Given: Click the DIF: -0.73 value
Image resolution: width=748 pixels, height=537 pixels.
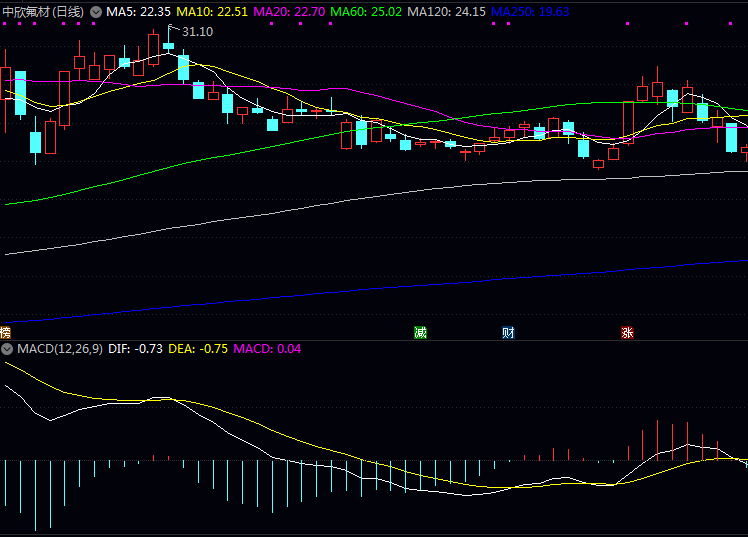Looking at the screenshot, I should click(135, 349).
